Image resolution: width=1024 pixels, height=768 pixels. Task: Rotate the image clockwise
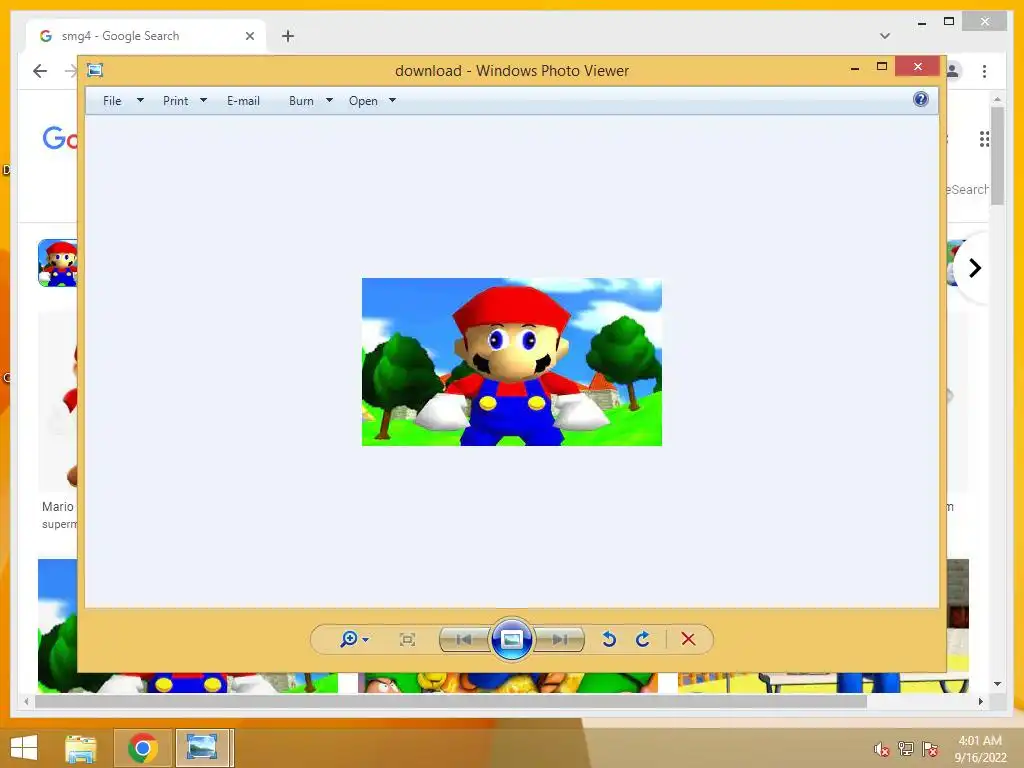(643, 639)
